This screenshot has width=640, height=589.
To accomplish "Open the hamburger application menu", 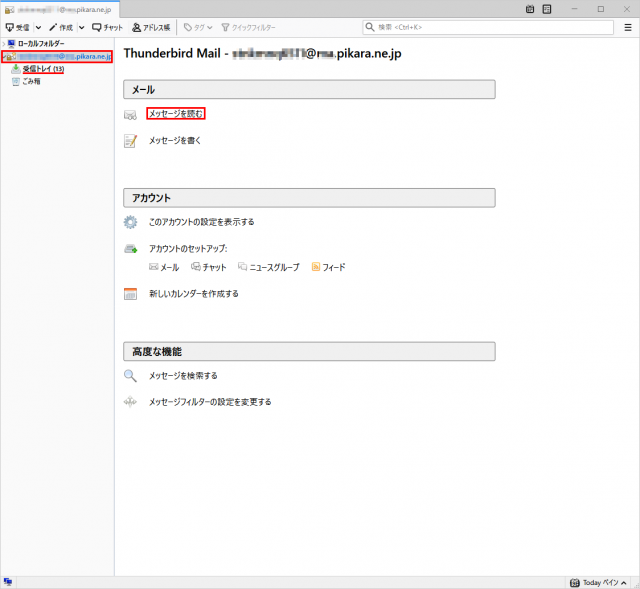I will click(627, 27).
